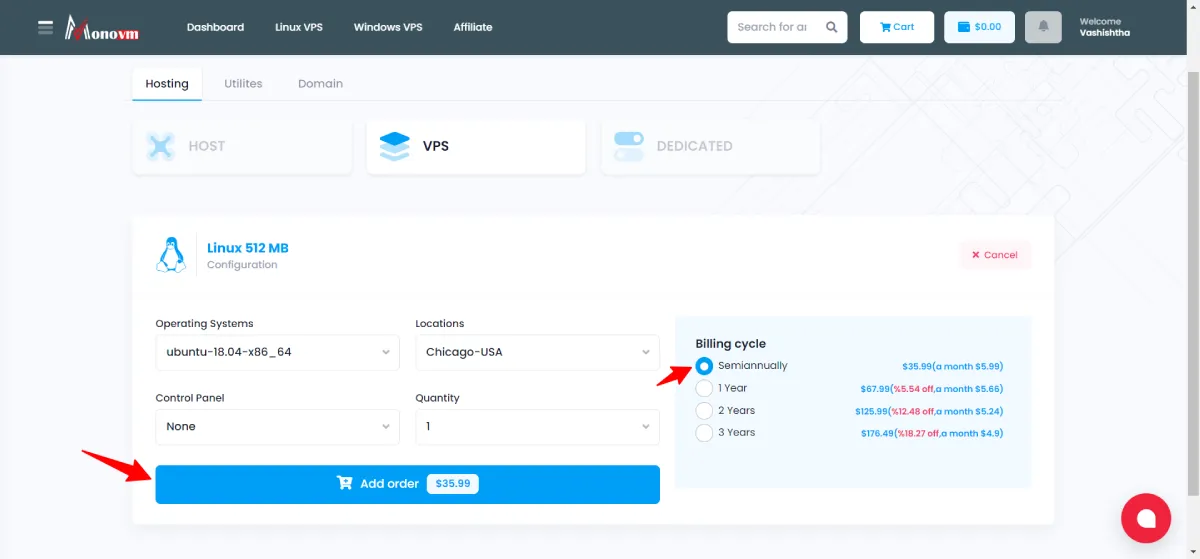Viewport: 1200px width, 559px height.
Task: Go to Dashboard in top navigation
Action: 215,27
